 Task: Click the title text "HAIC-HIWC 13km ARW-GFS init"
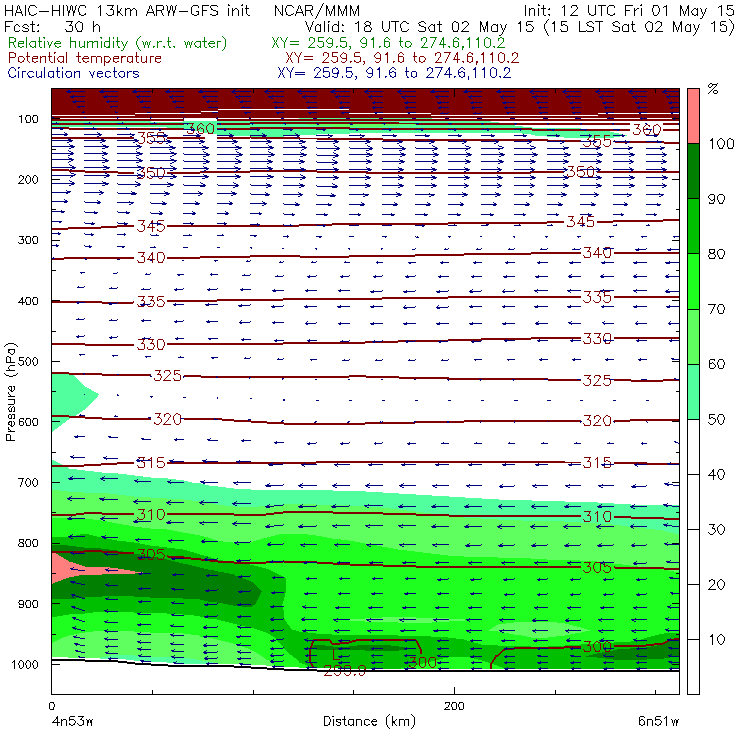click(x=126, y=10)
